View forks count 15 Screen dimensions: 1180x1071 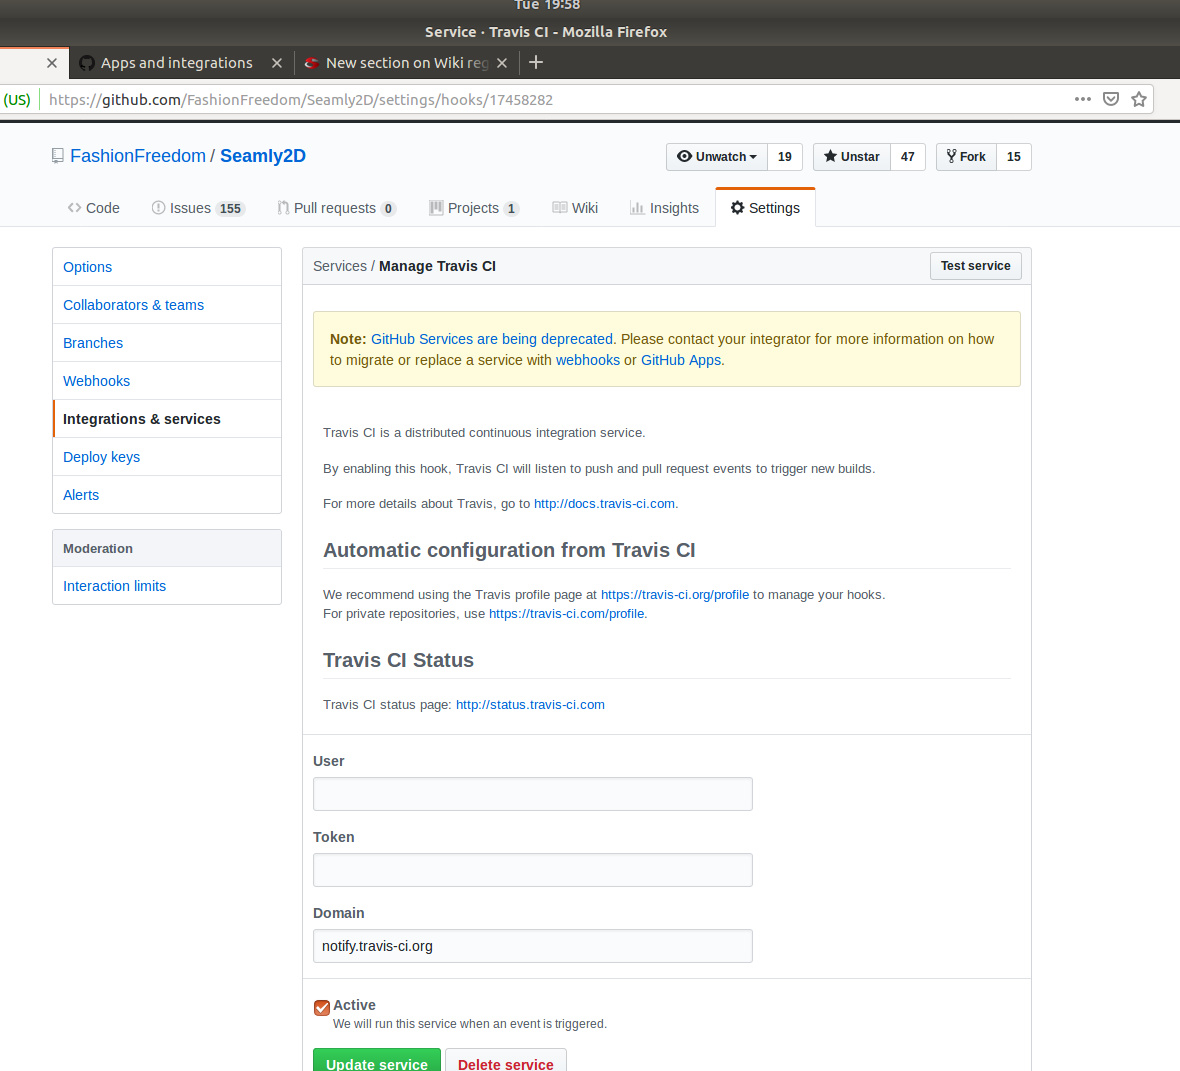pos(1014,157)
